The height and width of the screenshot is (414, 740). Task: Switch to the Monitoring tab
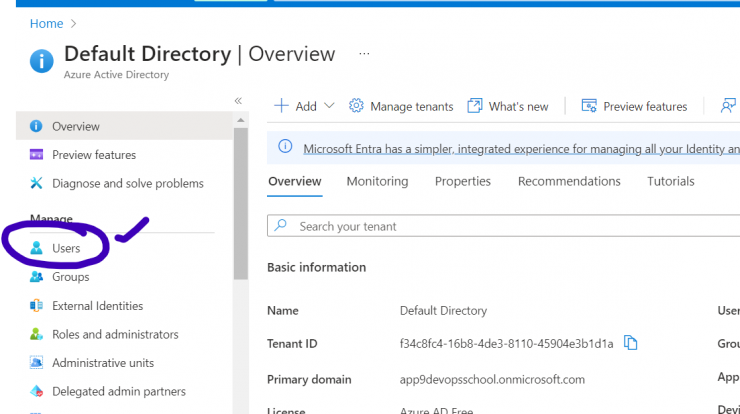coord(377,182)
